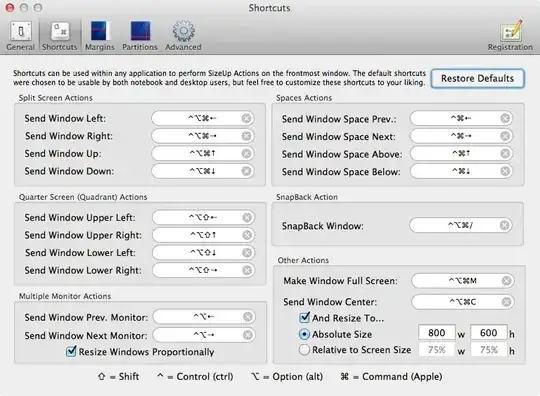Edit the Send Window Center shortcut field
Image resolution: width=540 pixels, height=396 pixels.
click(x=463, y=302)
